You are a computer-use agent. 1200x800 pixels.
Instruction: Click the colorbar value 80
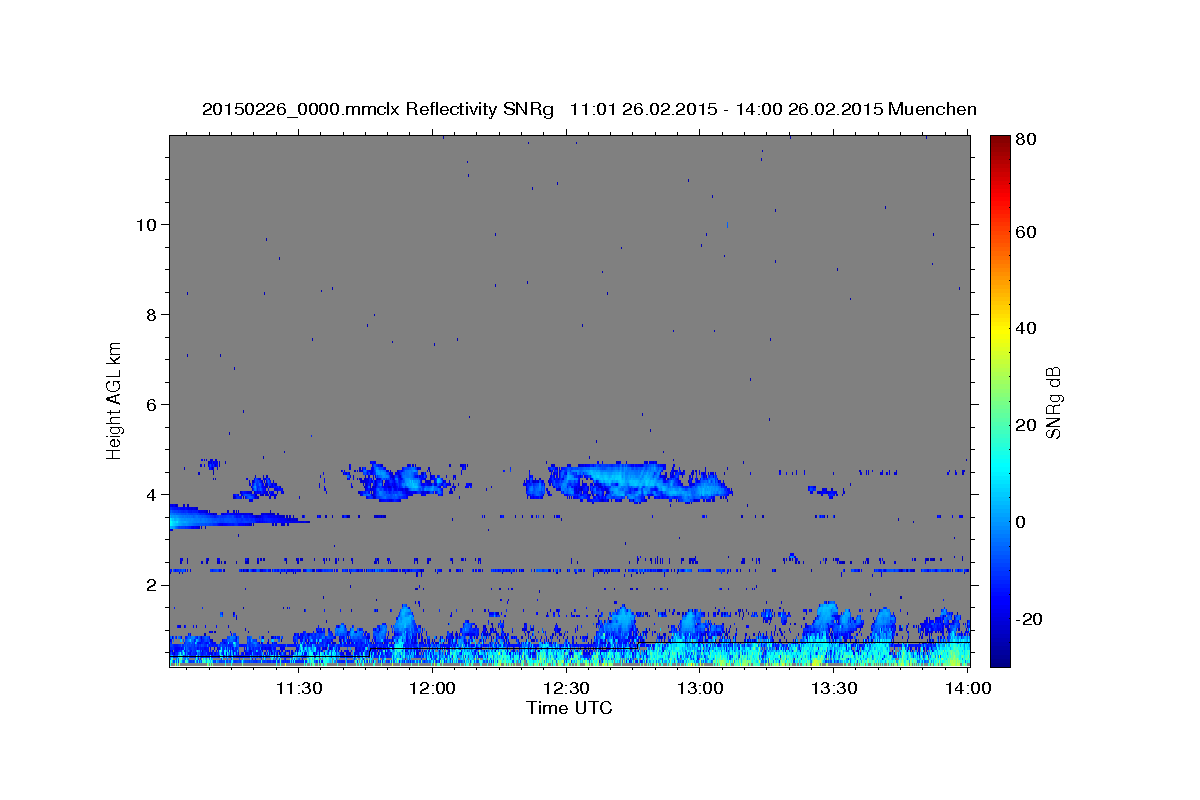point(1025,140)
